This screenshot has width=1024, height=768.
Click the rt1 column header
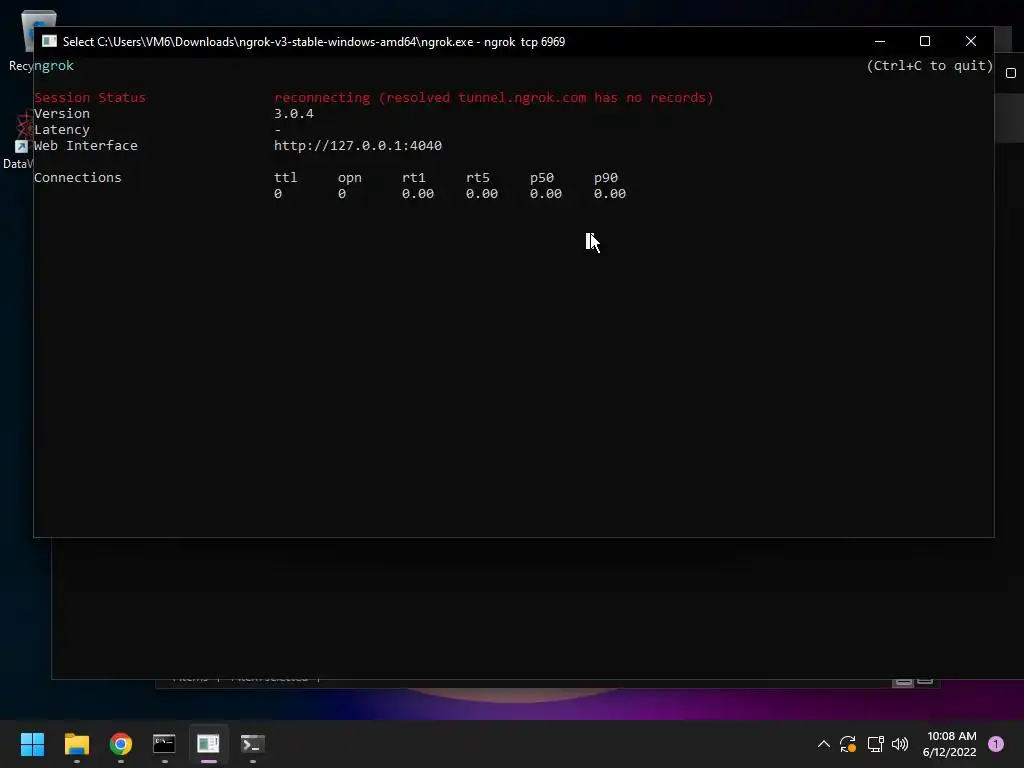coord(414,178)
